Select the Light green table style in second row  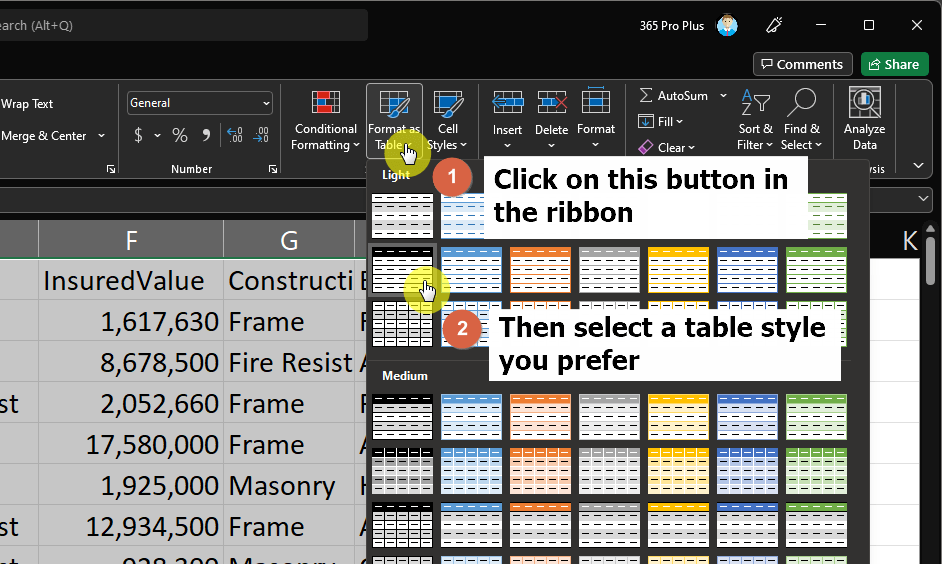816,270
